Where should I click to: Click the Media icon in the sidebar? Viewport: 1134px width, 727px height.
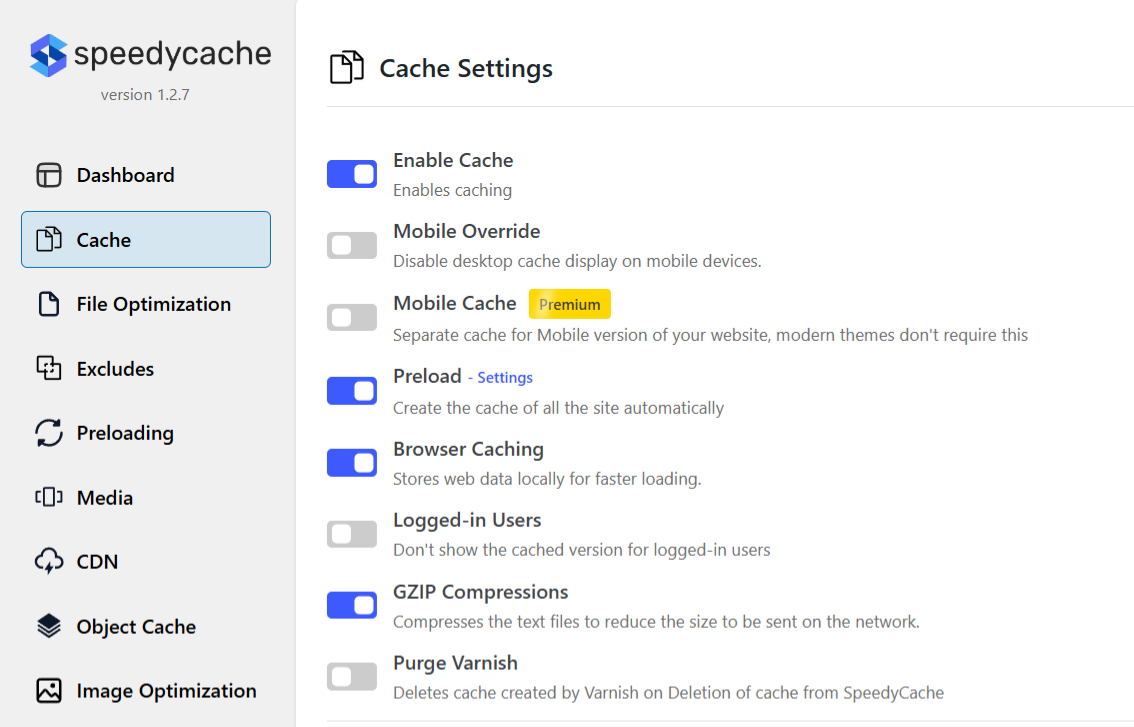coord(48,497)
